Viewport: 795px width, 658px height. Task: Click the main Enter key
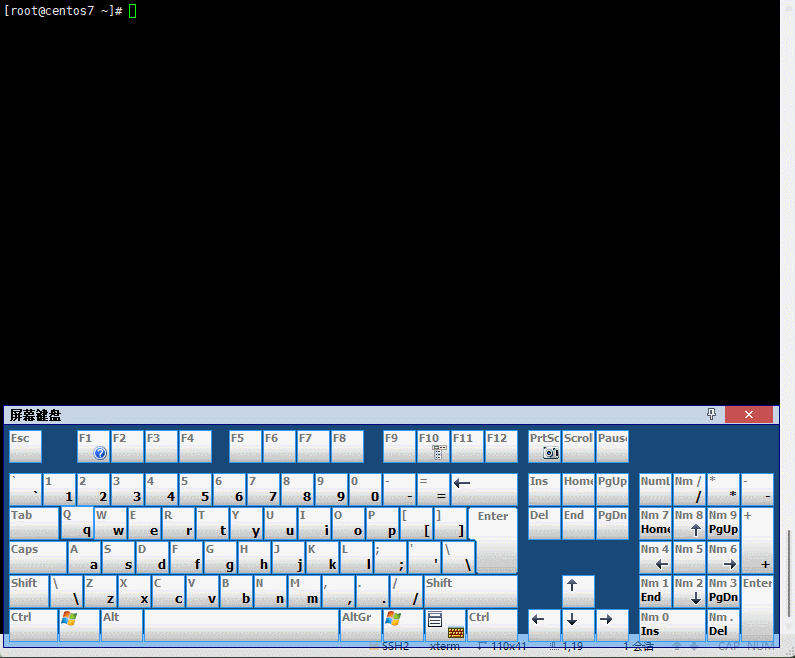click(x=493, y=540)
